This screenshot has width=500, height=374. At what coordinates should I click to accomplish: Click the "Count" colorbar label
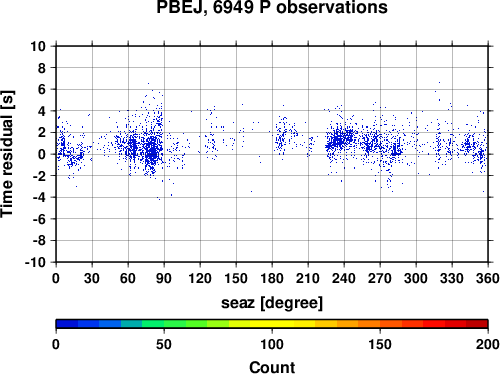[x=272, y=367]
